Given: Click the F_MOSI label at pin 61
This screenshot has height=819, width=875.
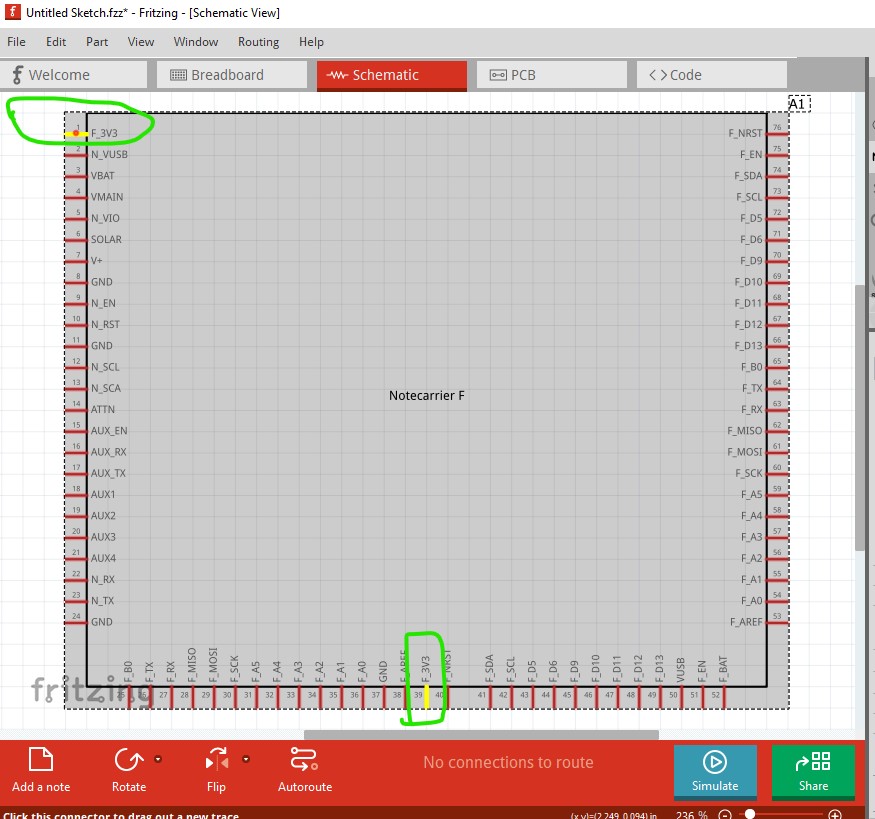Looking at the screenshot, I should click(744, 451).
